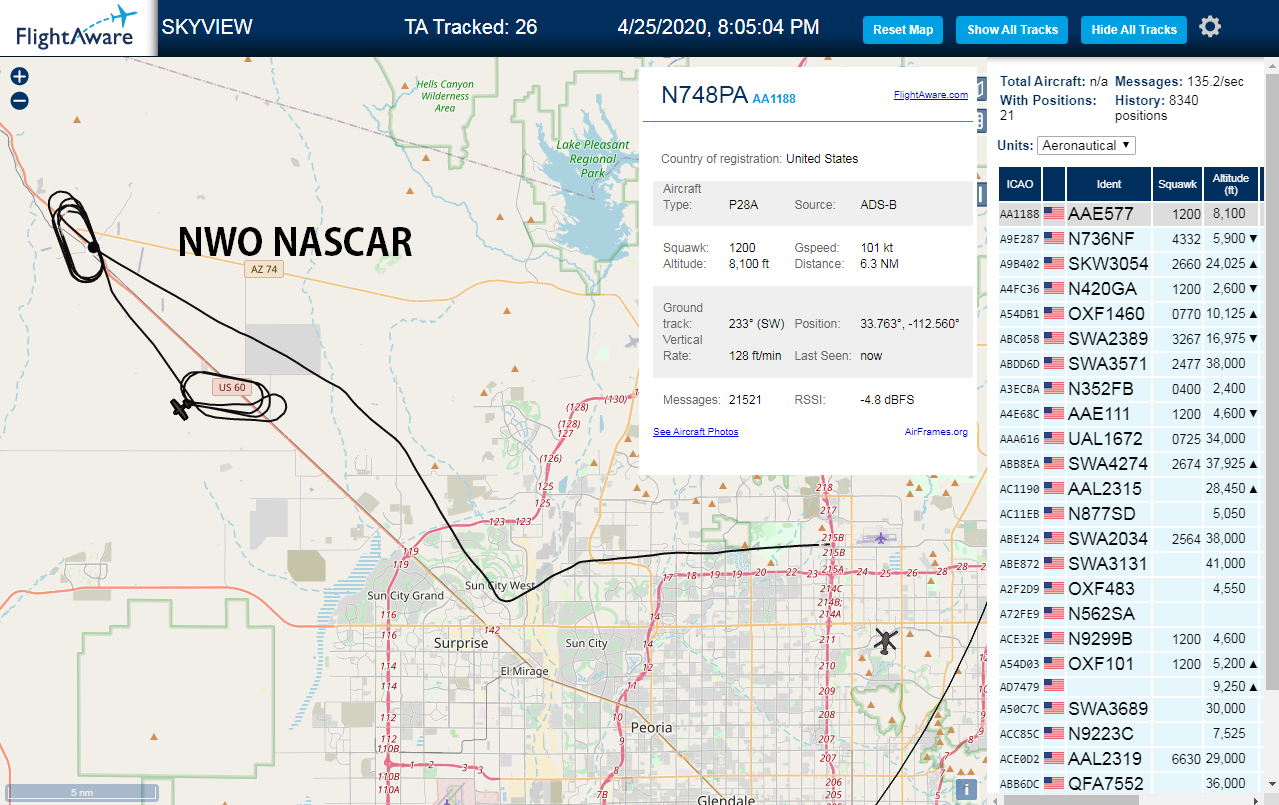Click the US flag in the OXF1460 row
The width and height of the screenshot is (1279, 805).
[1054, 313]
